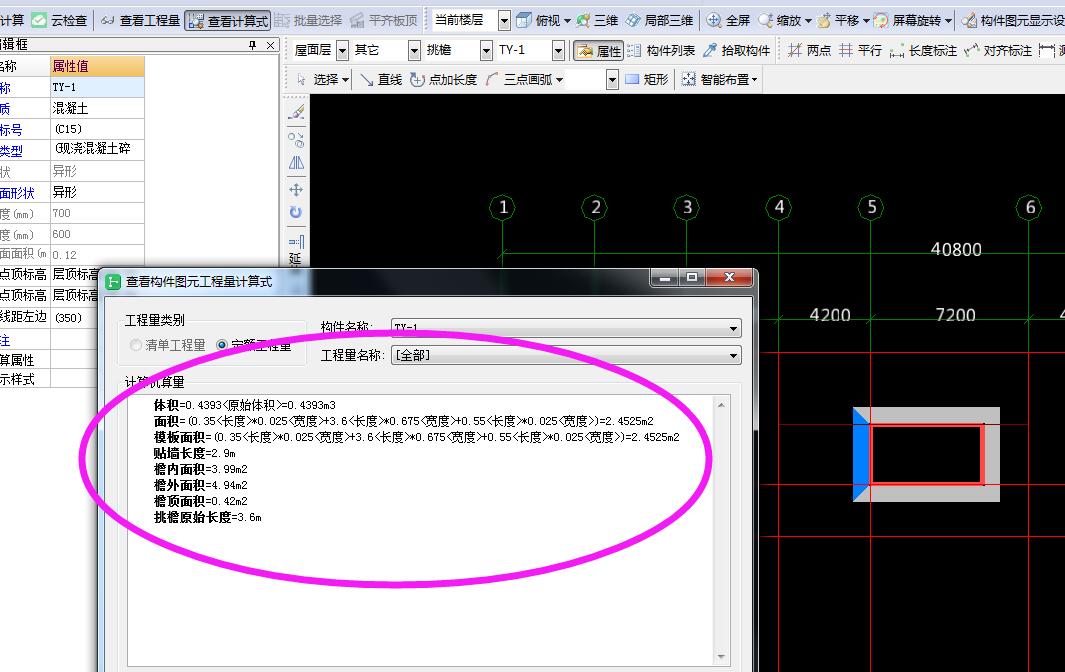Choose the 两点 two-point axis tool

pos(809,50)
